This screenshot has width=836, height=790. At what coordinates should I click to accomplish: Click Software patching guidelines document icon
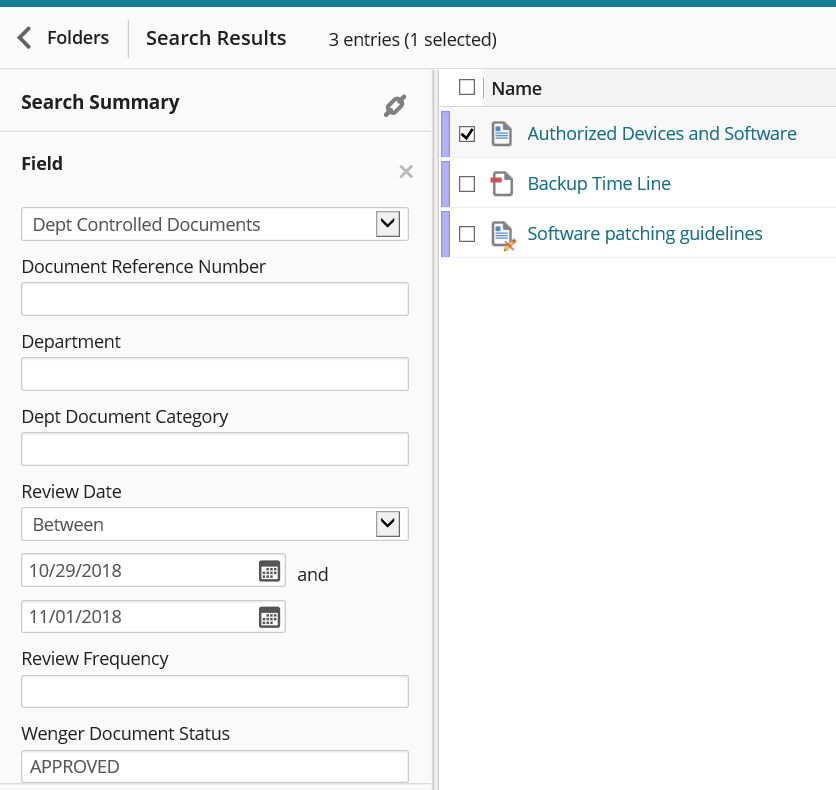click(502, 235)
